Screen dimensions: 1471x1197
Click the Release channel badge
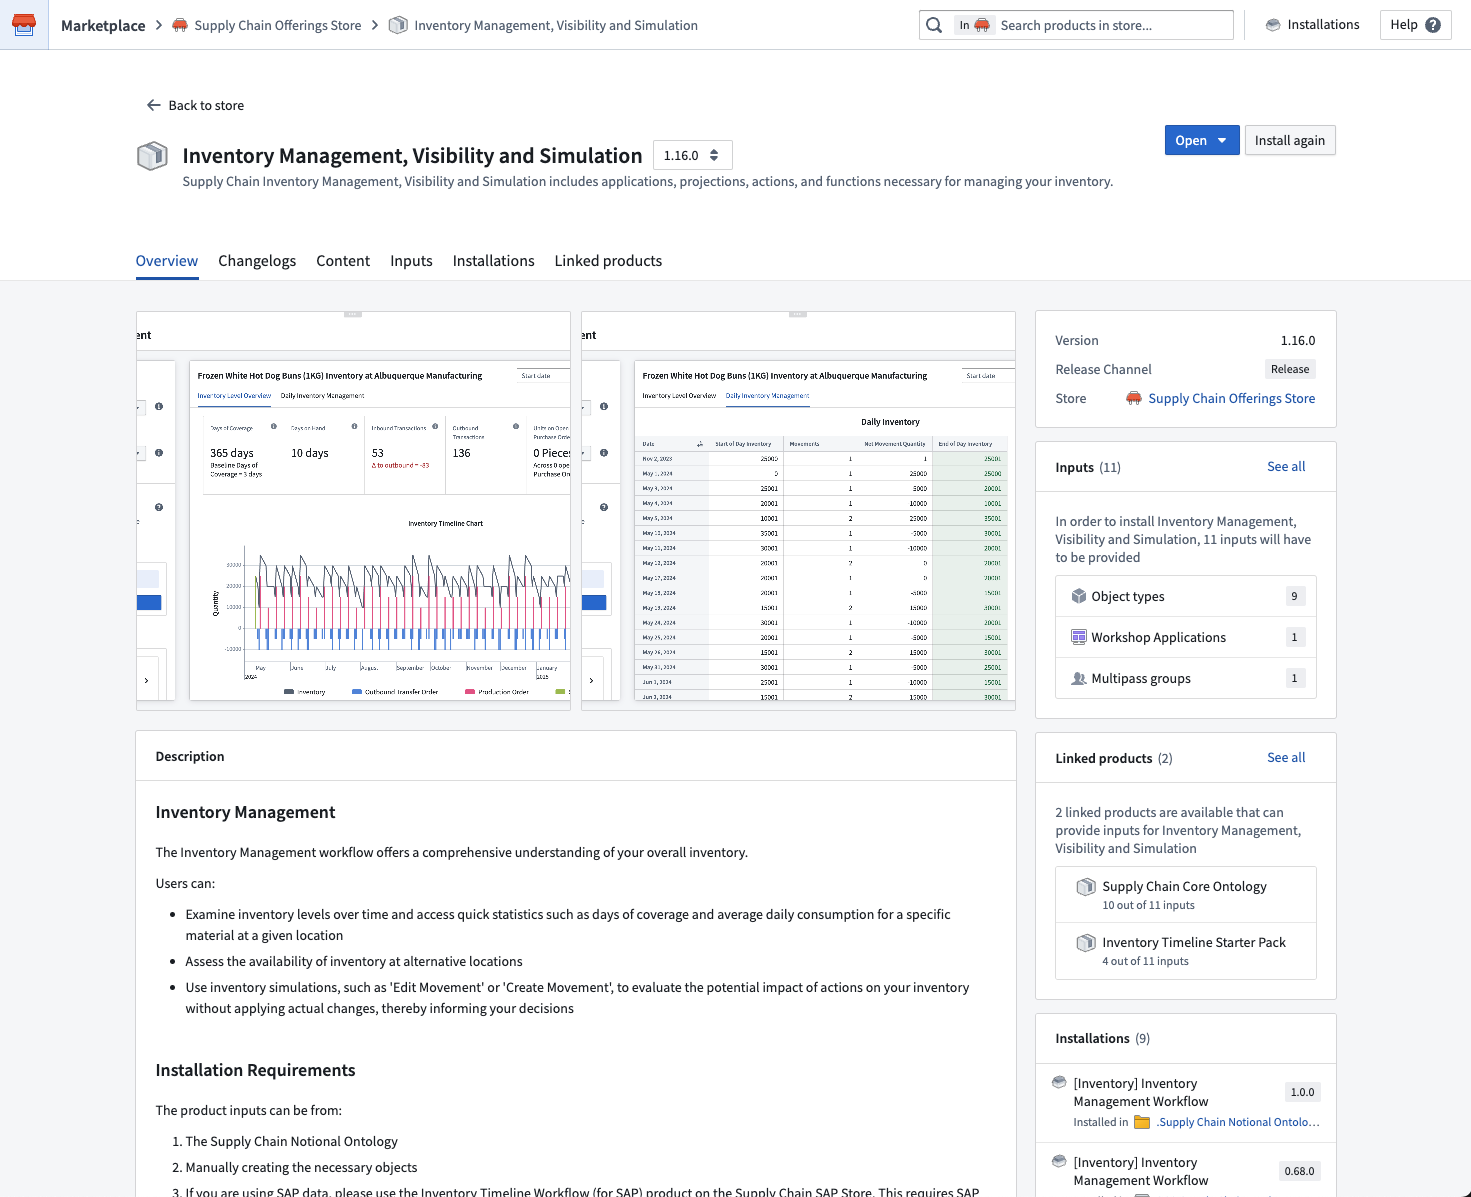click(1290, 369)
